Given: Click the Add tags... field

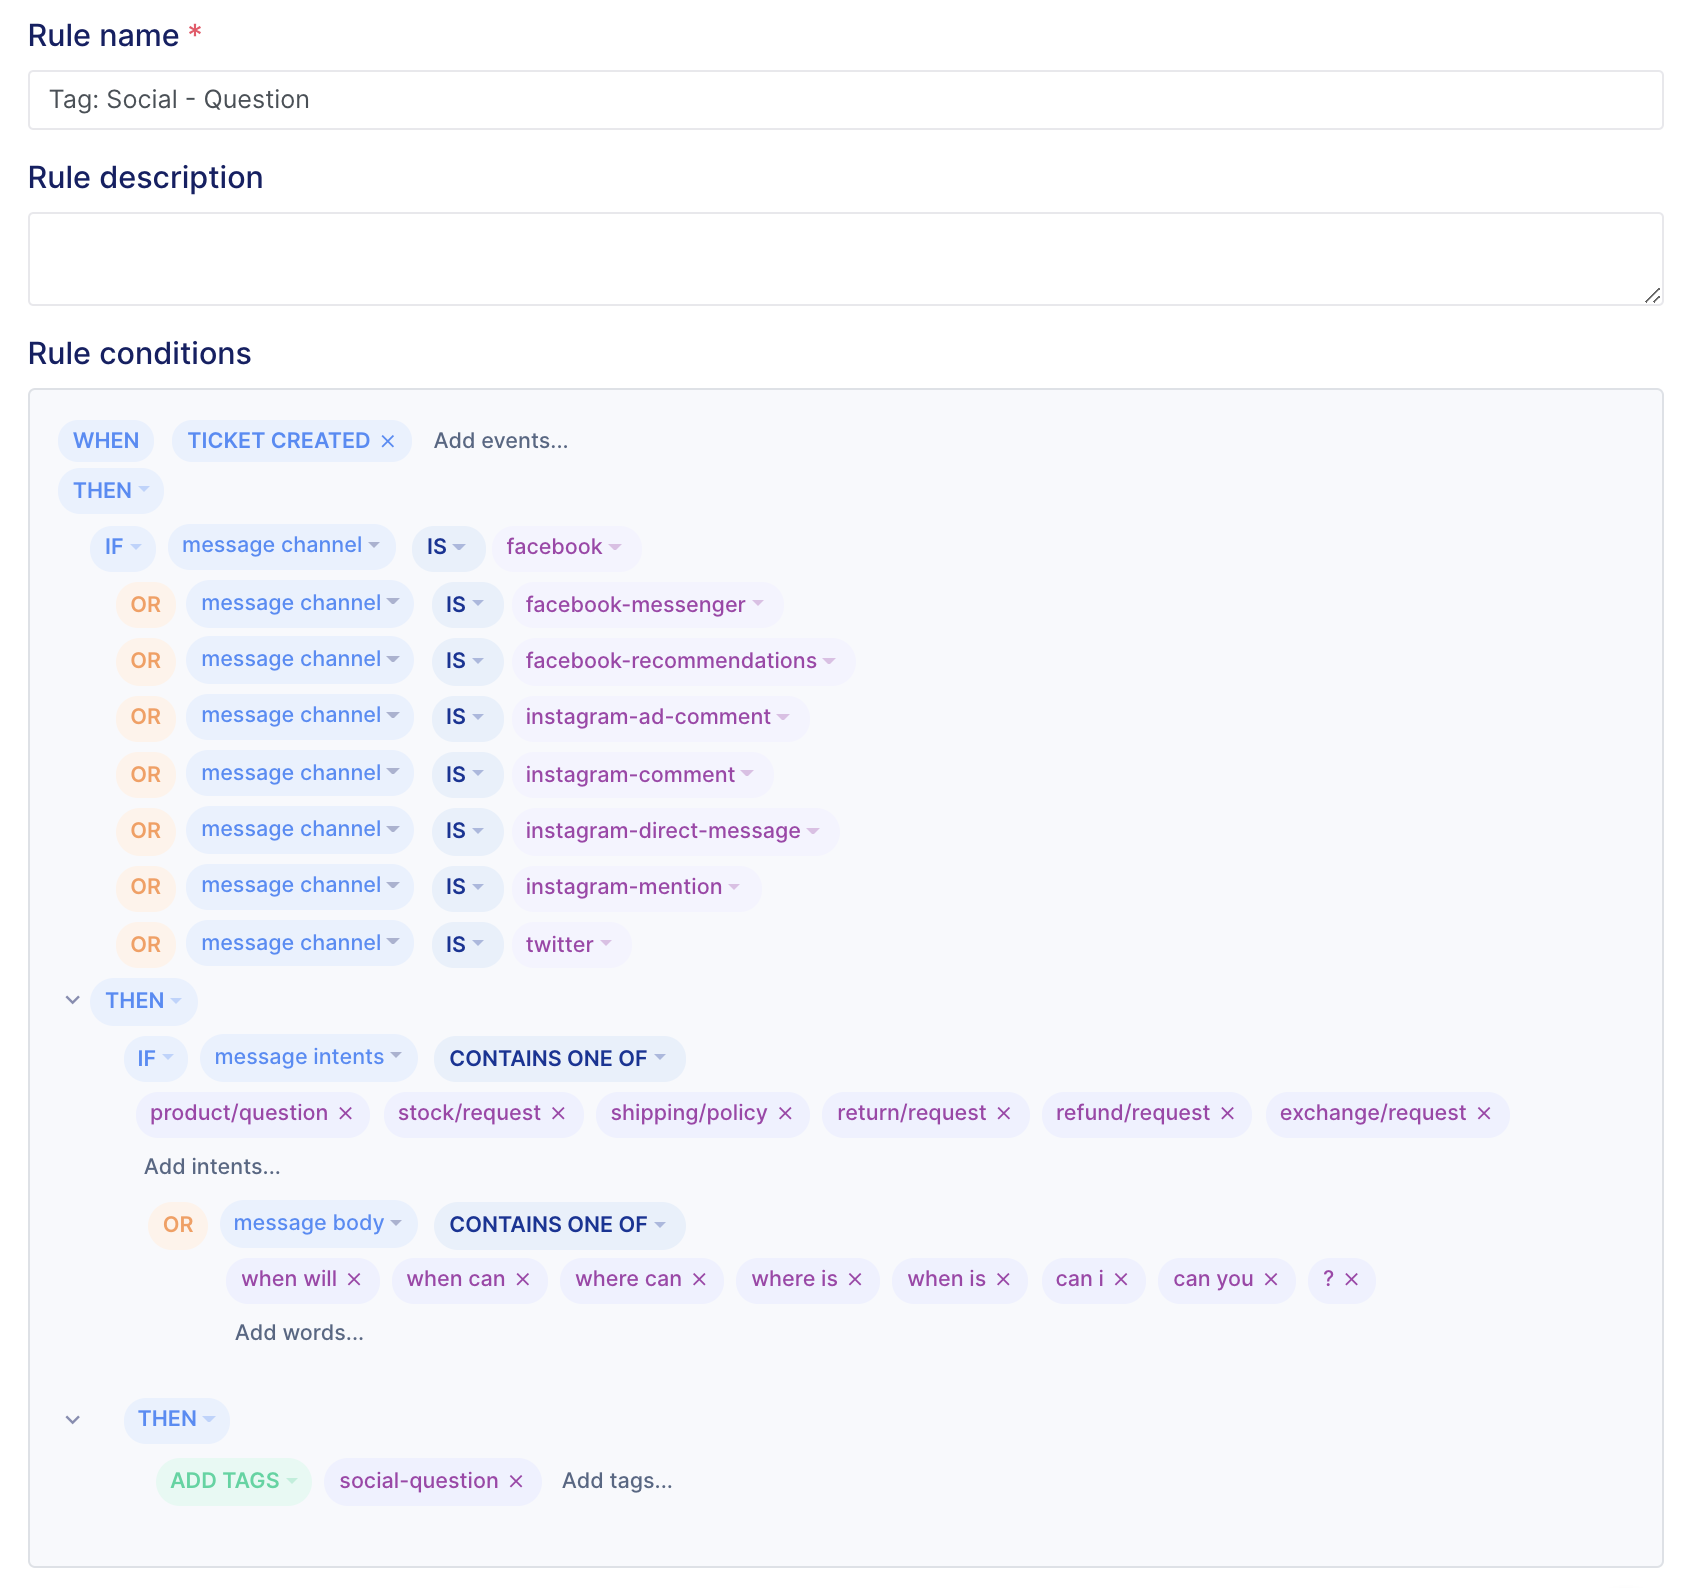Looking at the screenshot, I should click(x=617, y=1481).
